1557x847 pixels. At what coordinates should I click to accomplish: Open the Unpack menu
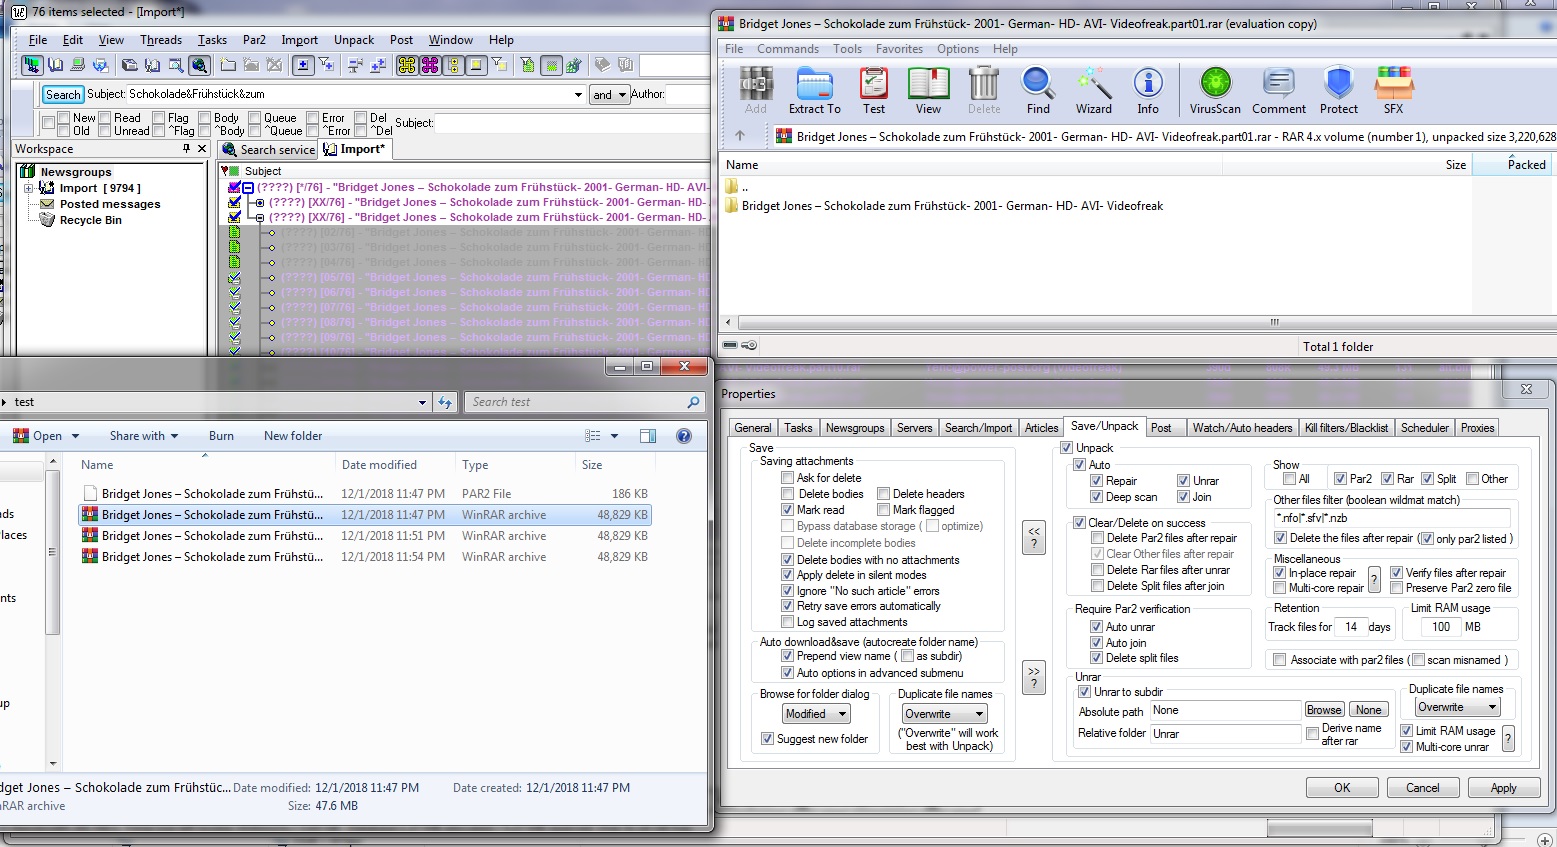click(353, 40)
